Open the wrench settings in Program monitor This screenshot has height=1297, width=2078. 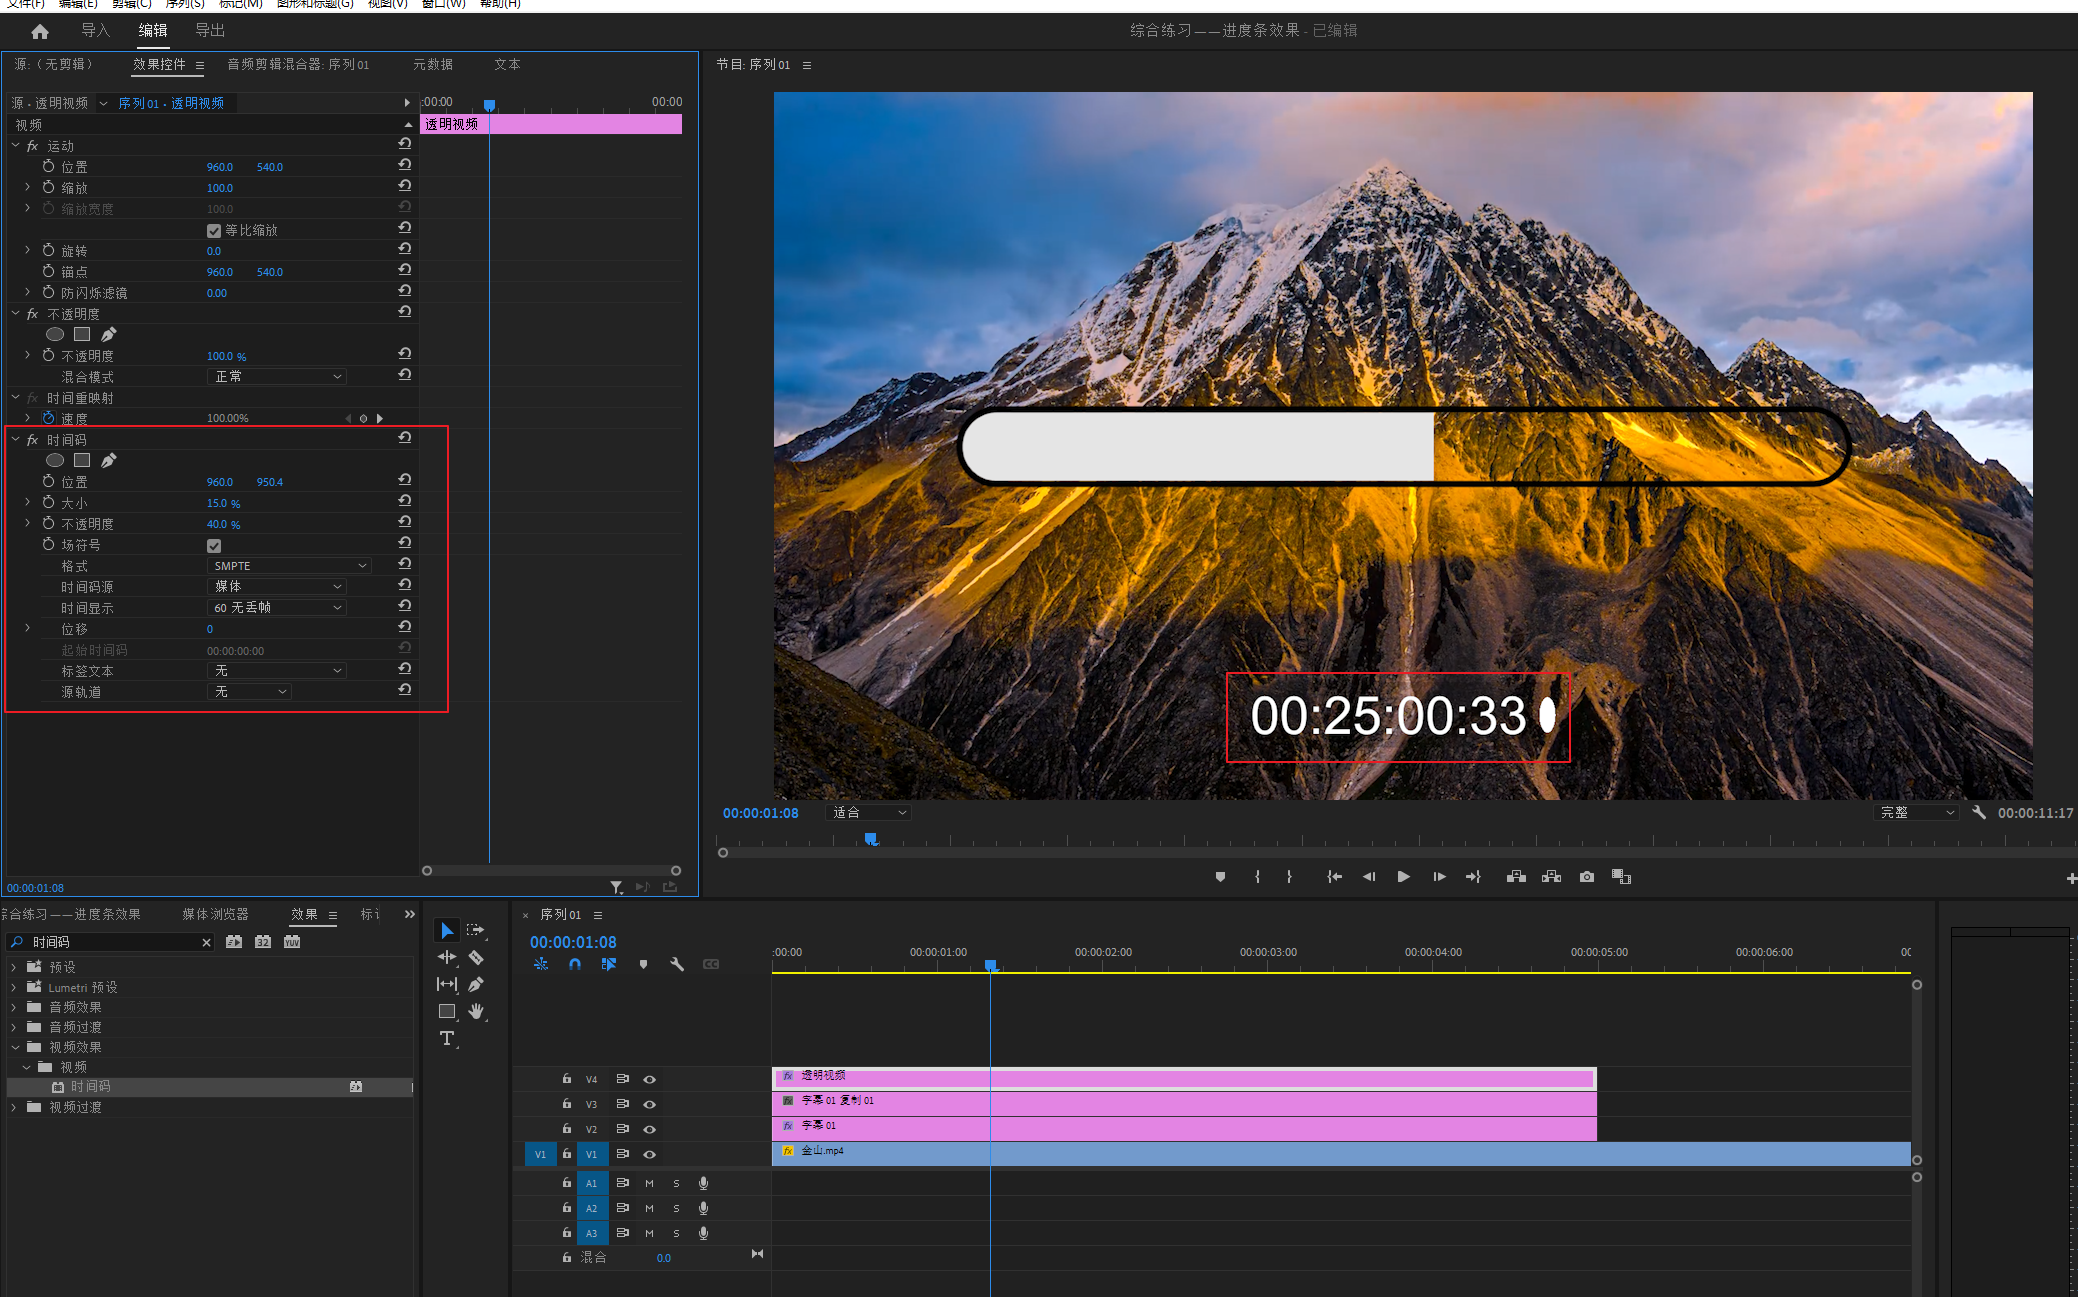click(1978, 812)
